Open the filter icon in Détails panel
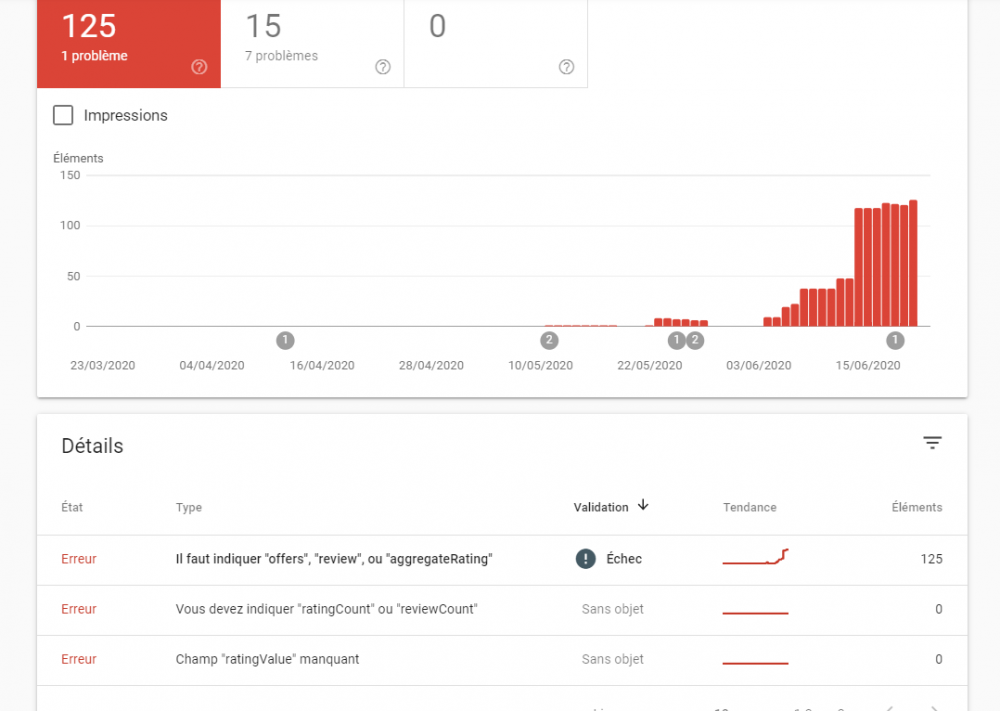This screenshot has width=1000, height=711. click(932, 443)
